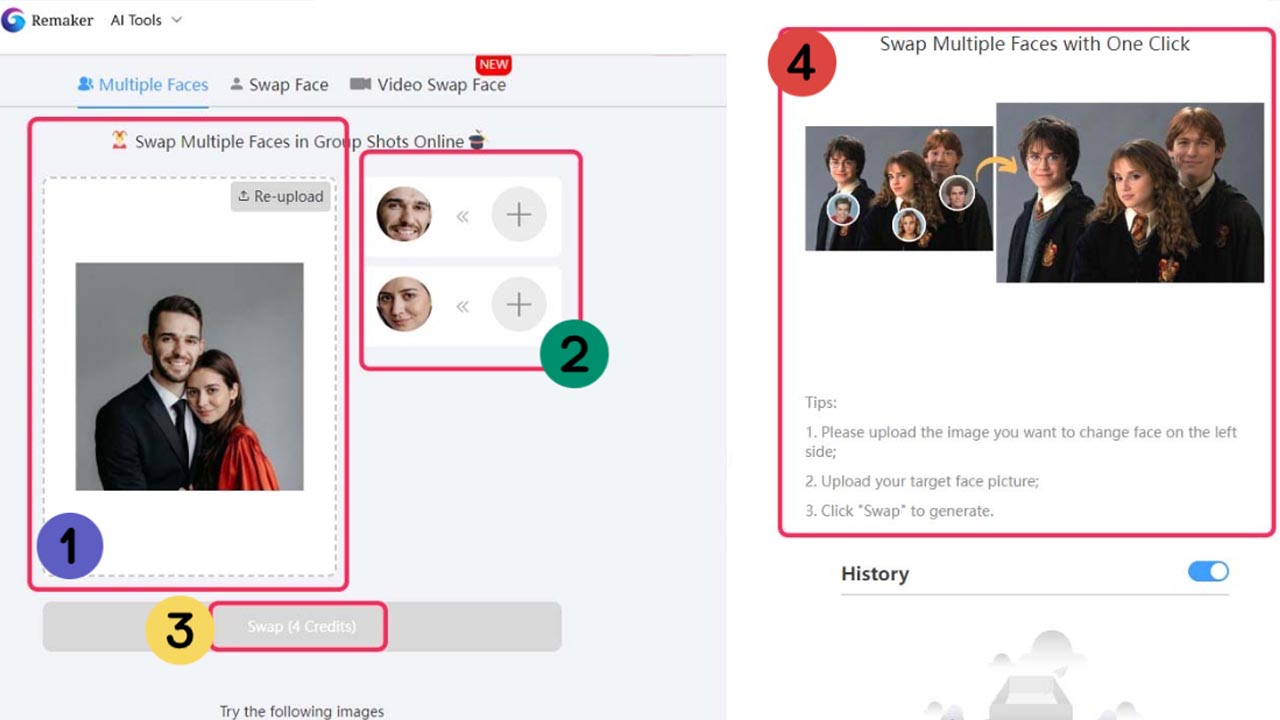Screen dimensions: 1280x720
Task: Open the Video Swap Face tab
Action: click(428, 85)
